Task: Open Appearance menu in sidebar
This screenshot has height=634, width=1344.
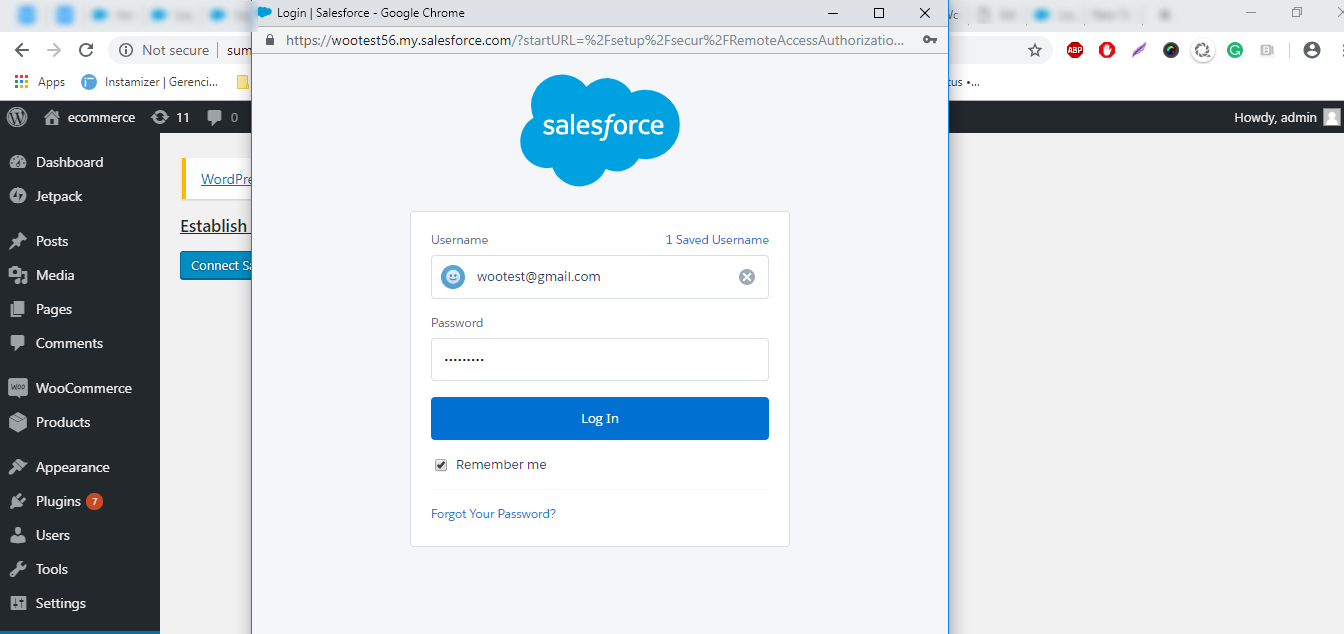Action: tap(72, 467)
